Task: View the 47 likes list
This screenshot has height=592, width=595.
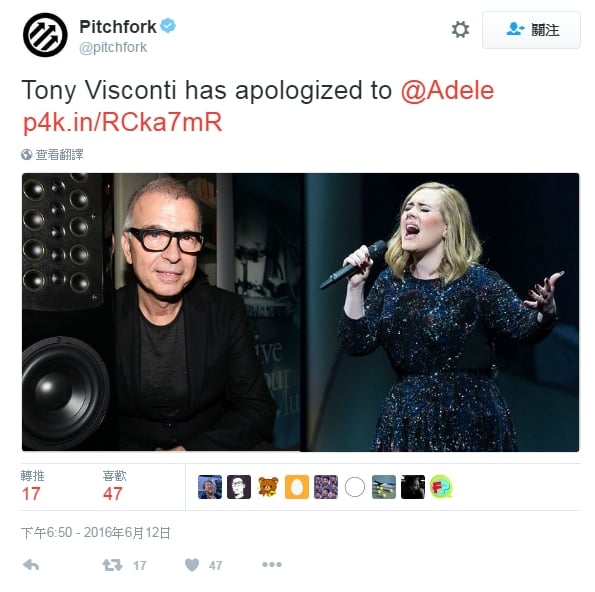Action: tap(114, 486)
